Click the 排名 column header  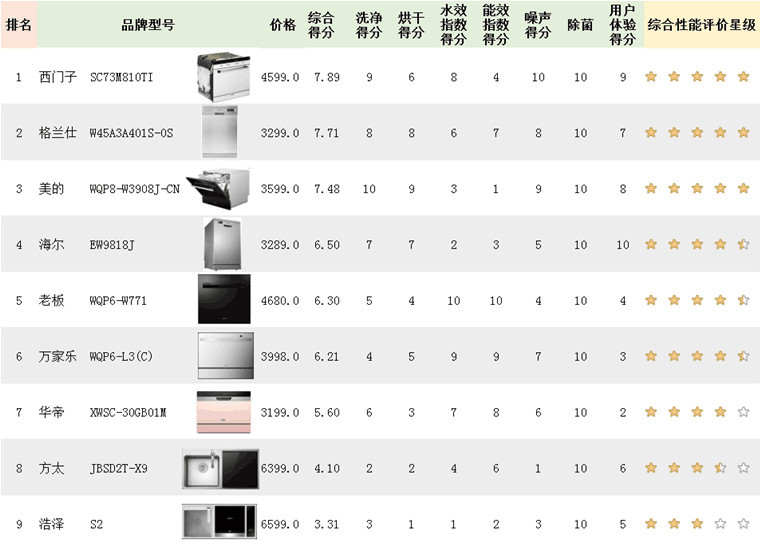pos(19,25)
